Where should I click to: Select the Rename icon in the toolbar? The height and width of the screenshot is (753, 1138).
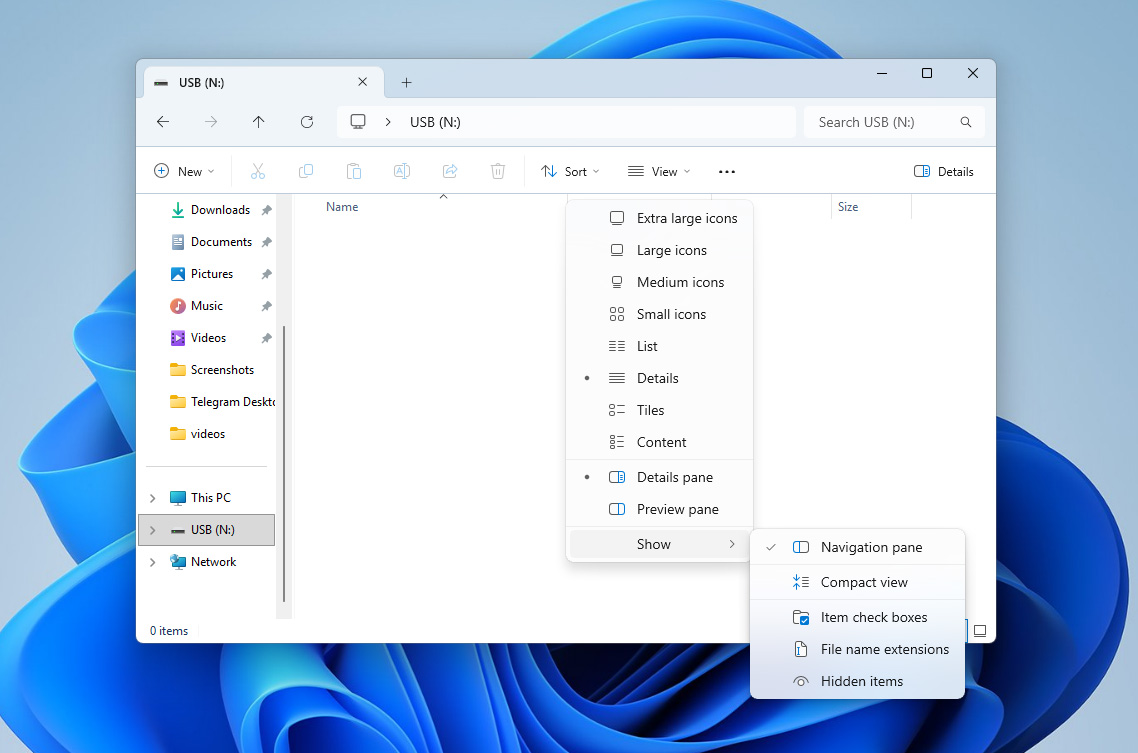pos(402,170)
